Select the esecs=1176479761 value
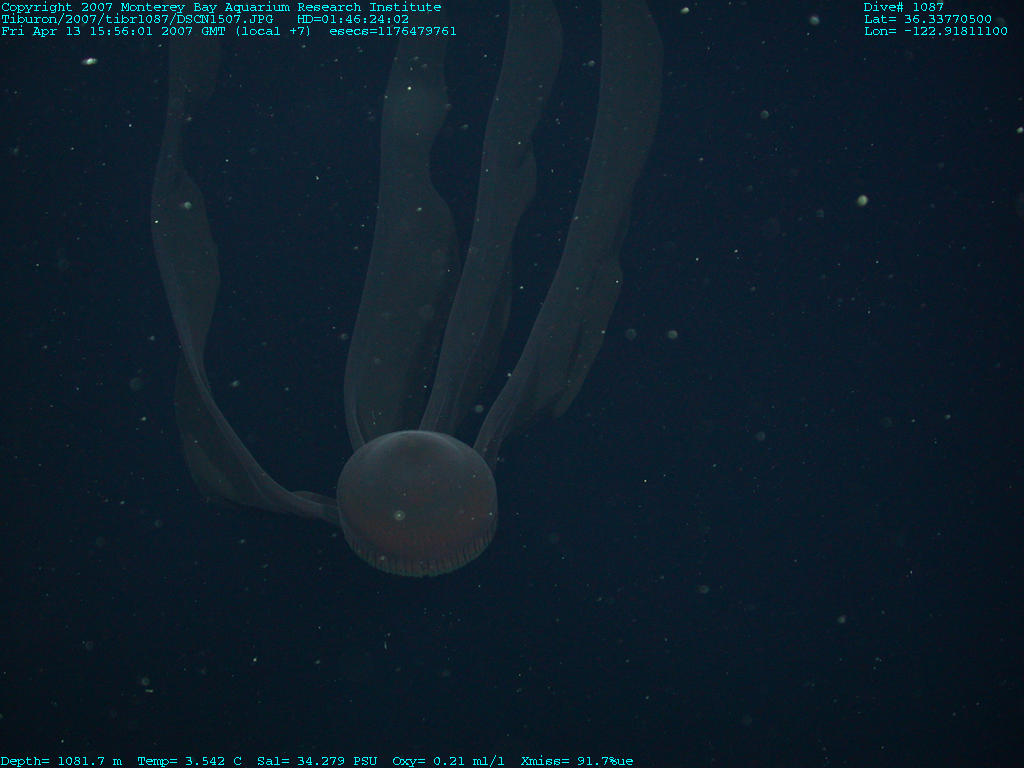This screenshot has width=1024, height=768. tap(393, 31)
